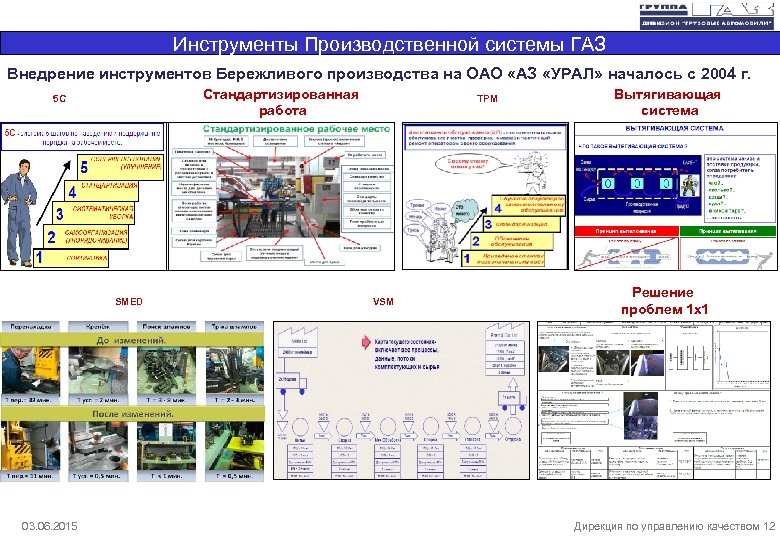The width and height of the screenshot is (780, 540).
Task: Click the red 'Принцип выталкивания' banner
Action: (x=626, y=231)
